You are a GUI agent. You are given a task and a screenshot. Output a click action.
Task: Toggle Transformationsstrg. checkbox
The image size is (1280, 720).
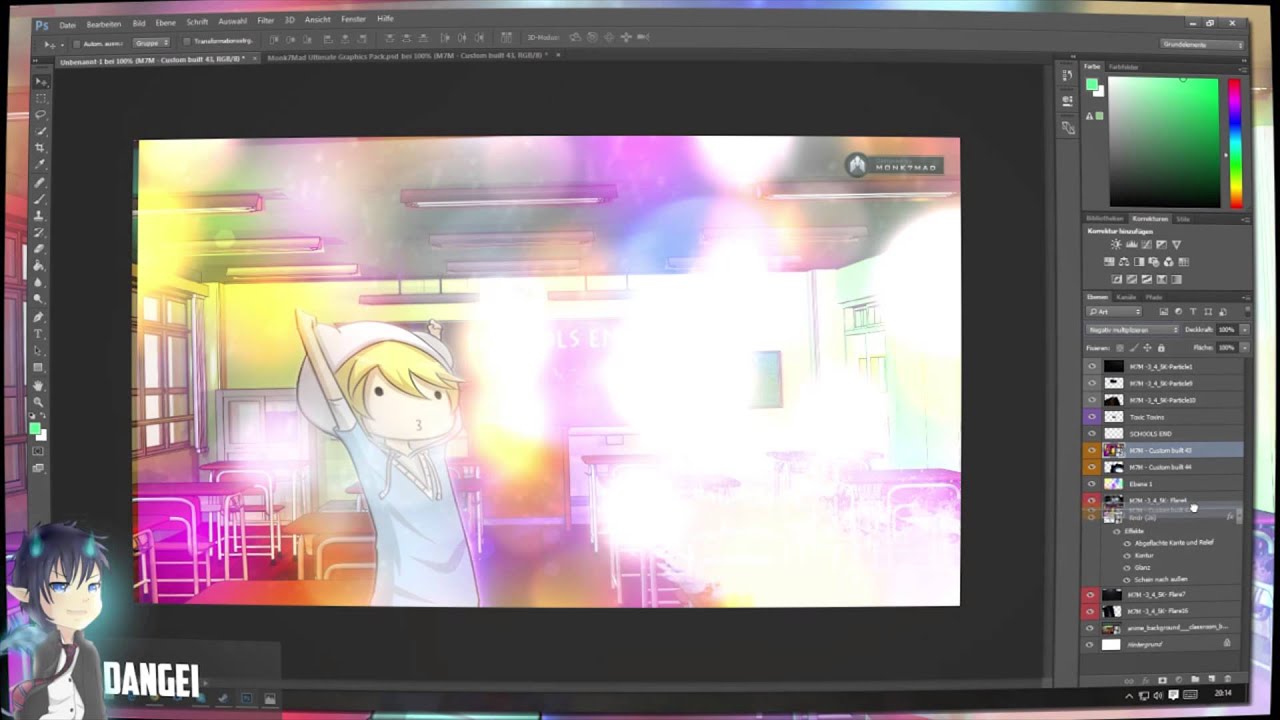coord(186,44)
